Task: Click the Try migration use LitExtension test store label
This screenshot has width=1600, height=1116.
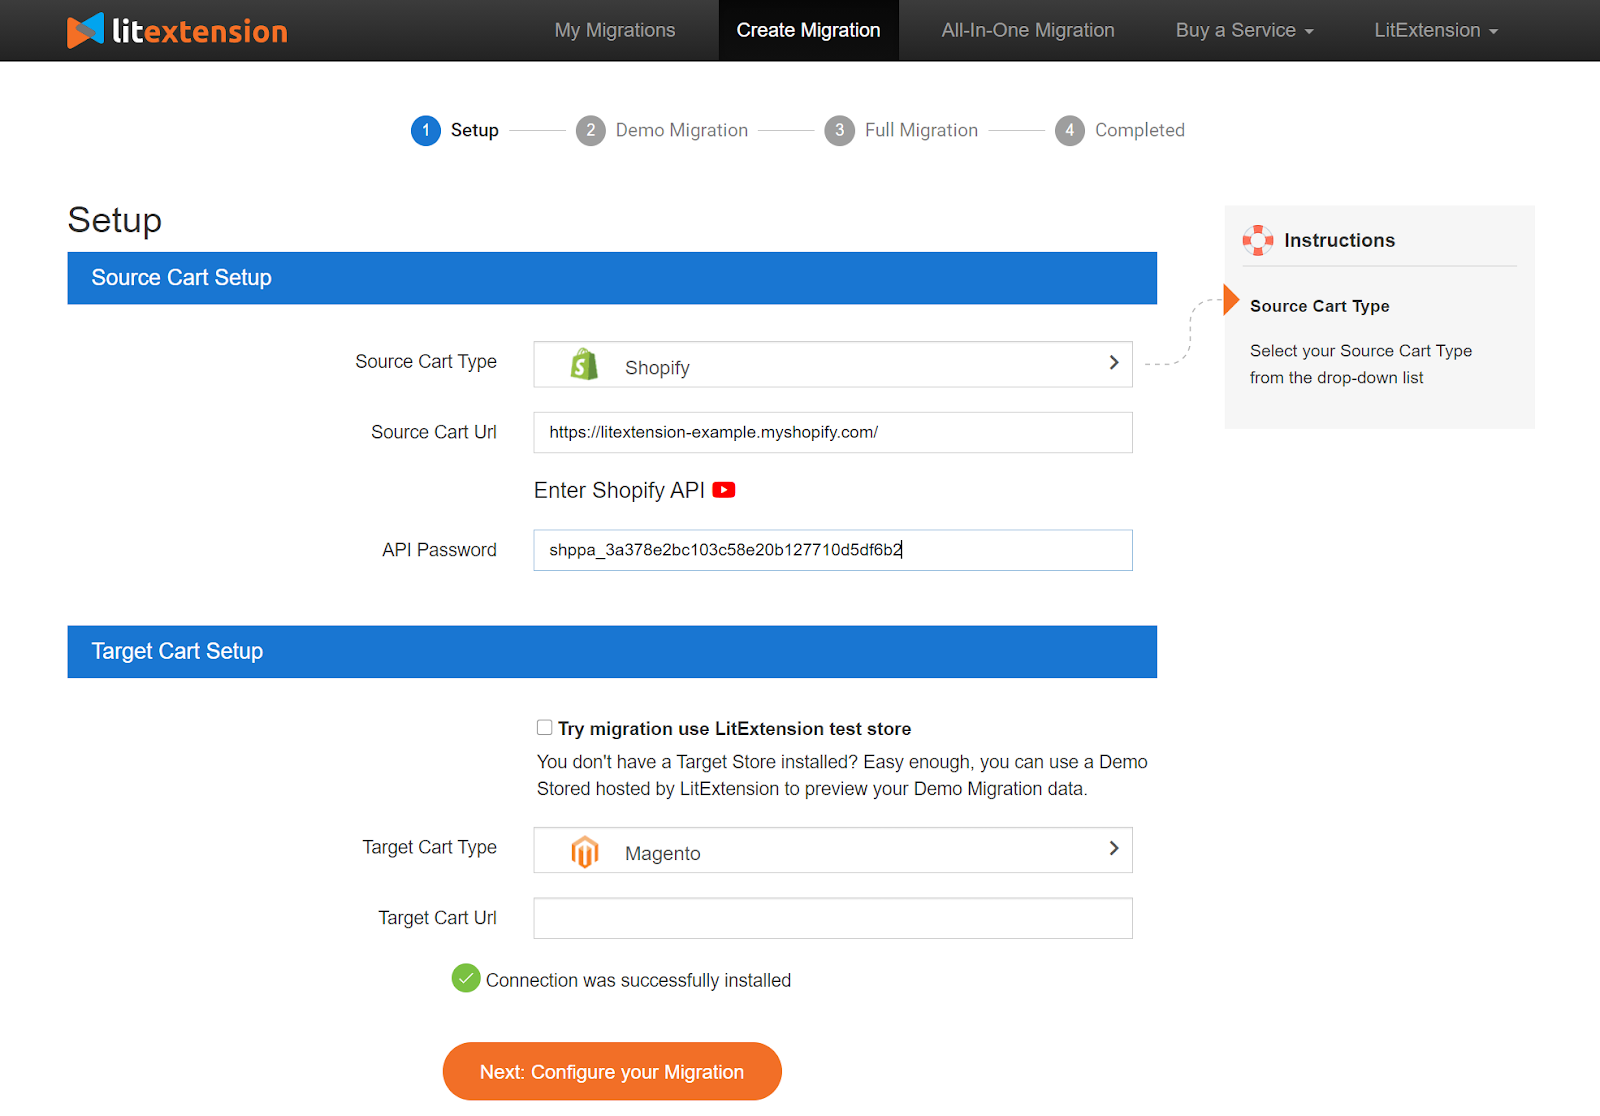Action: pos(735,729)
